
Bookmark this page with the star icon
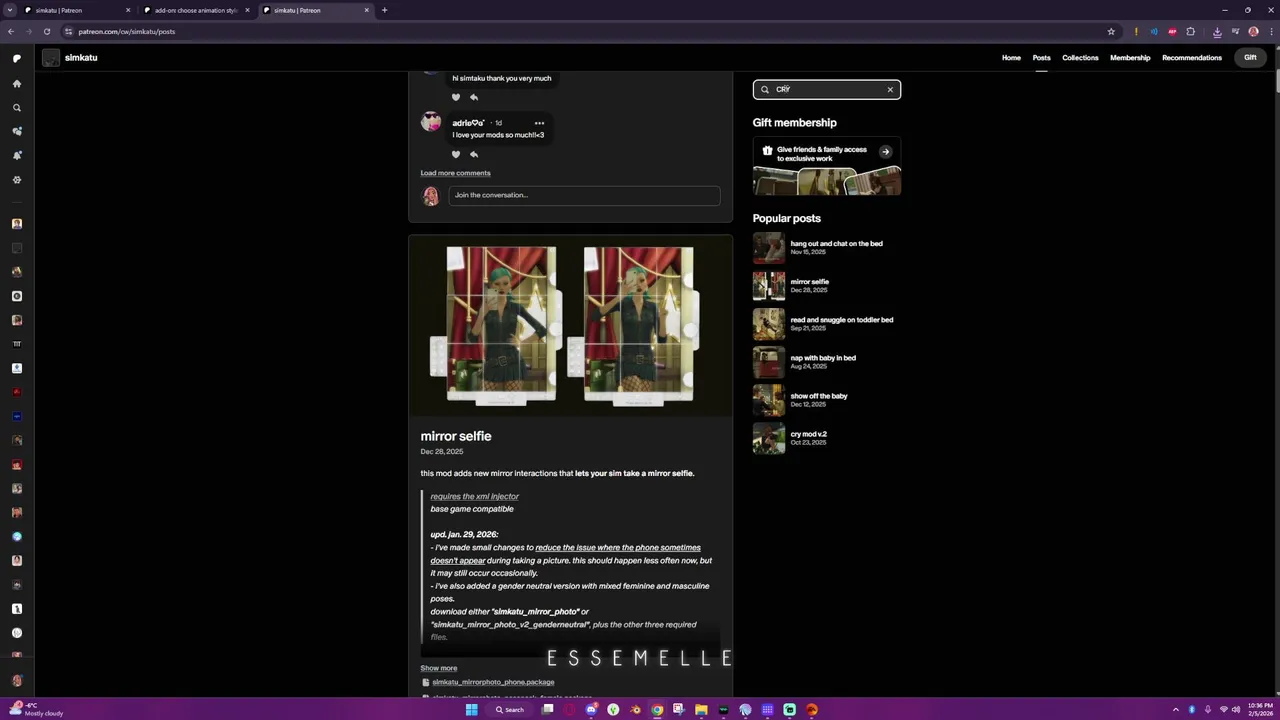coord(1111,31)
